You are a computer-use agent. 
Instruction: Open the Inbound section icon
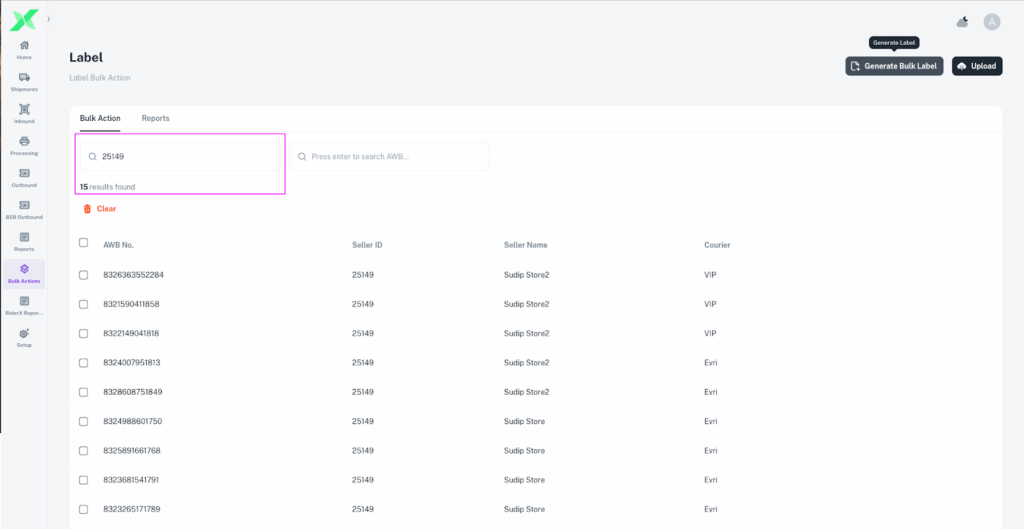[x=24, y=110]
